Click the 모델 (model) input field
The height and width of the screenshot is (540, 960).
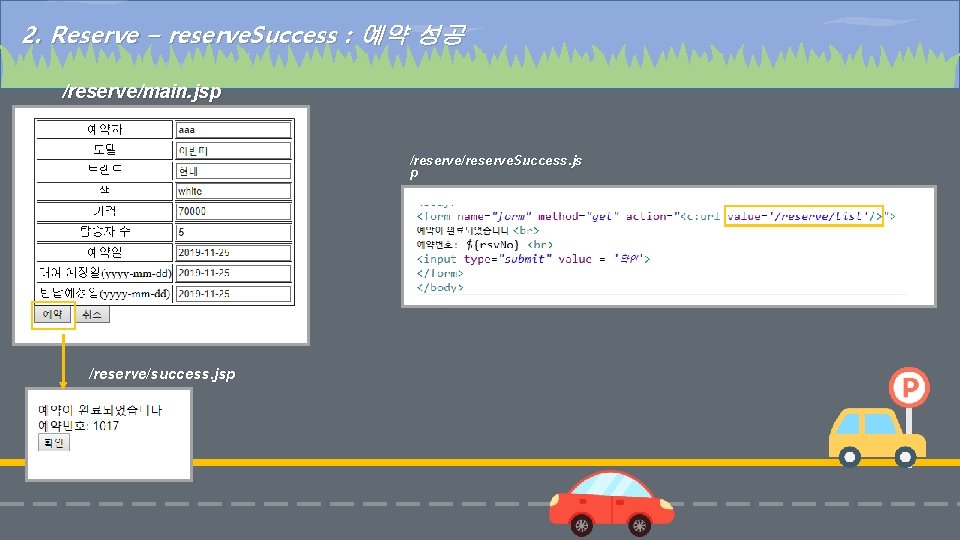coord(233,151)
